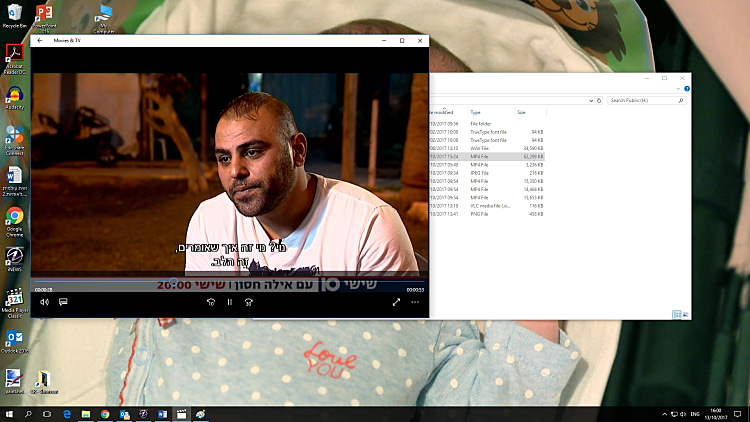Open Audacity from the desktop

pyautogui.click(x=15, y=97)
